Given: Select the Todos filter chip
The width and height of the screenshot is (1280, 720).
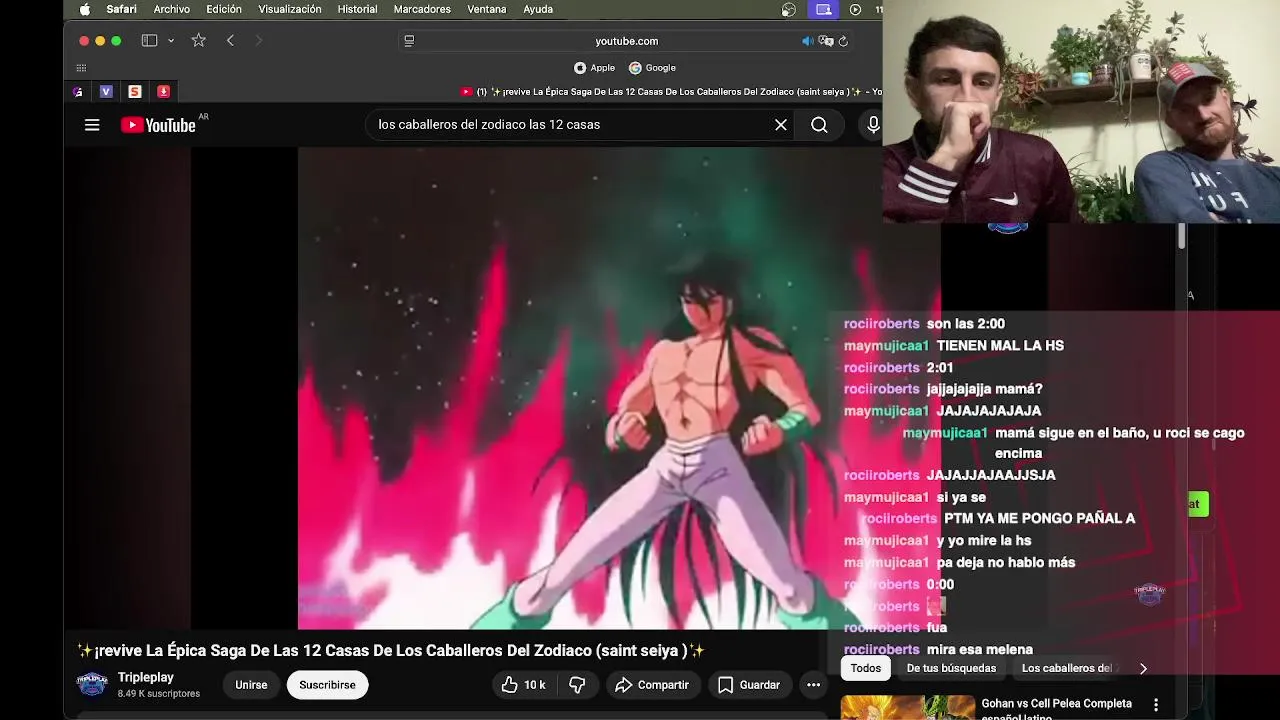Looking at the screenshot, I should click(x=866, y=668).
